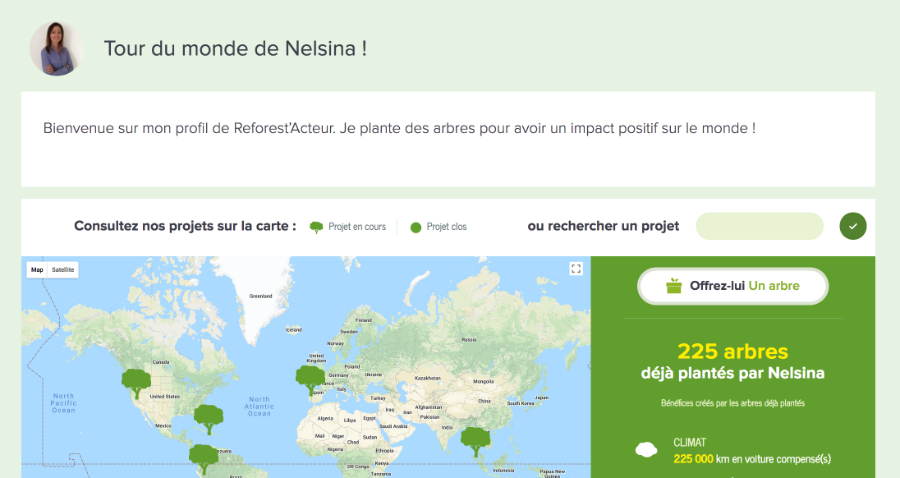Click the tree marker in western United States

[x=135, y=381]
